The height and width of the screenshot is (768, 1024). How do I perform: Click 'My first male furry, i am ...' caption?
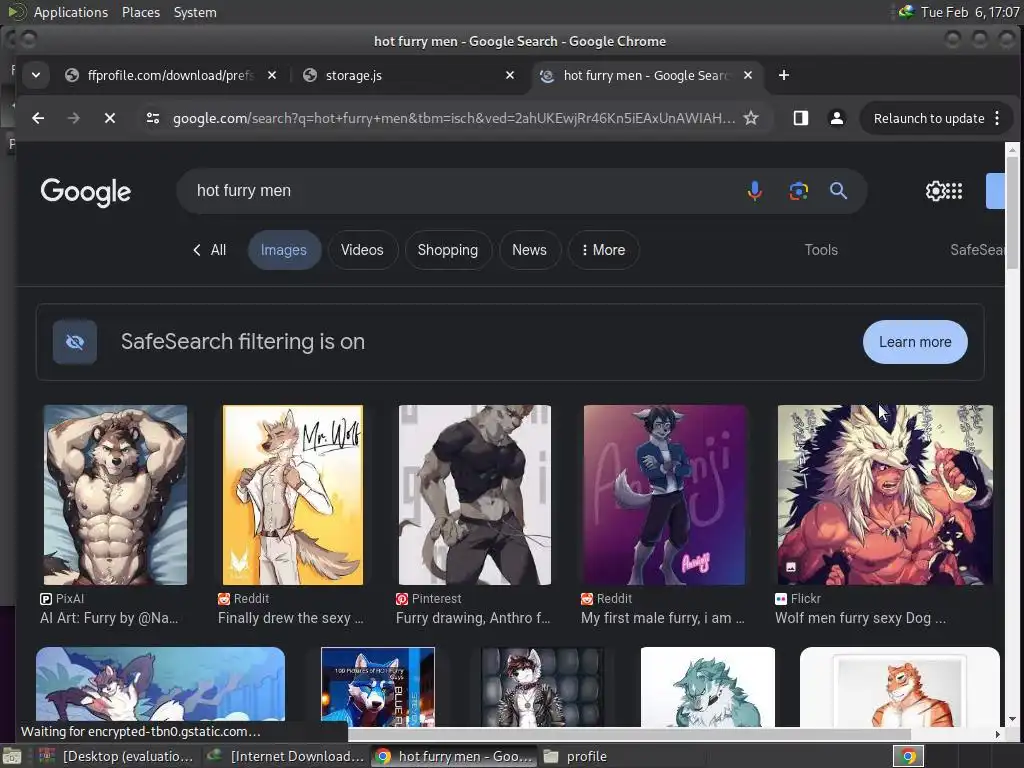pyautogui.click(x=663, y=618)
